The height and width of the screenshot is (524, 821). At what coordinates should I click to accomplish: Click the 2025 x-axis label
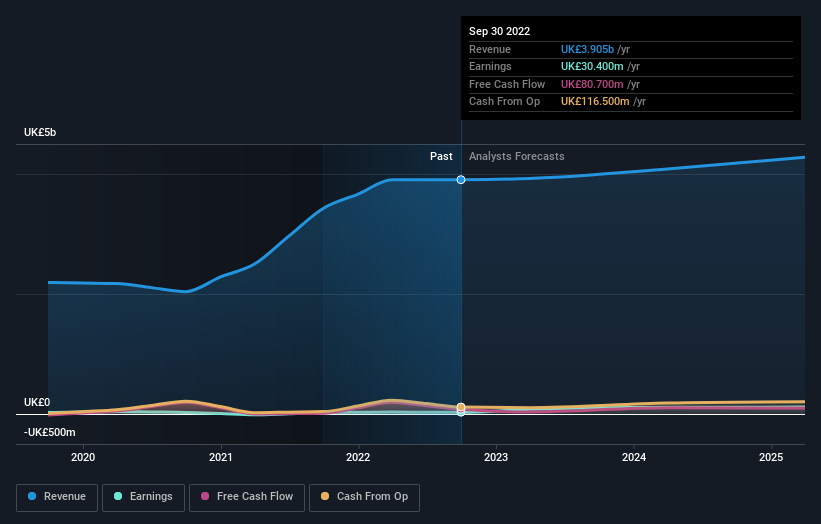tap(771, 457)
